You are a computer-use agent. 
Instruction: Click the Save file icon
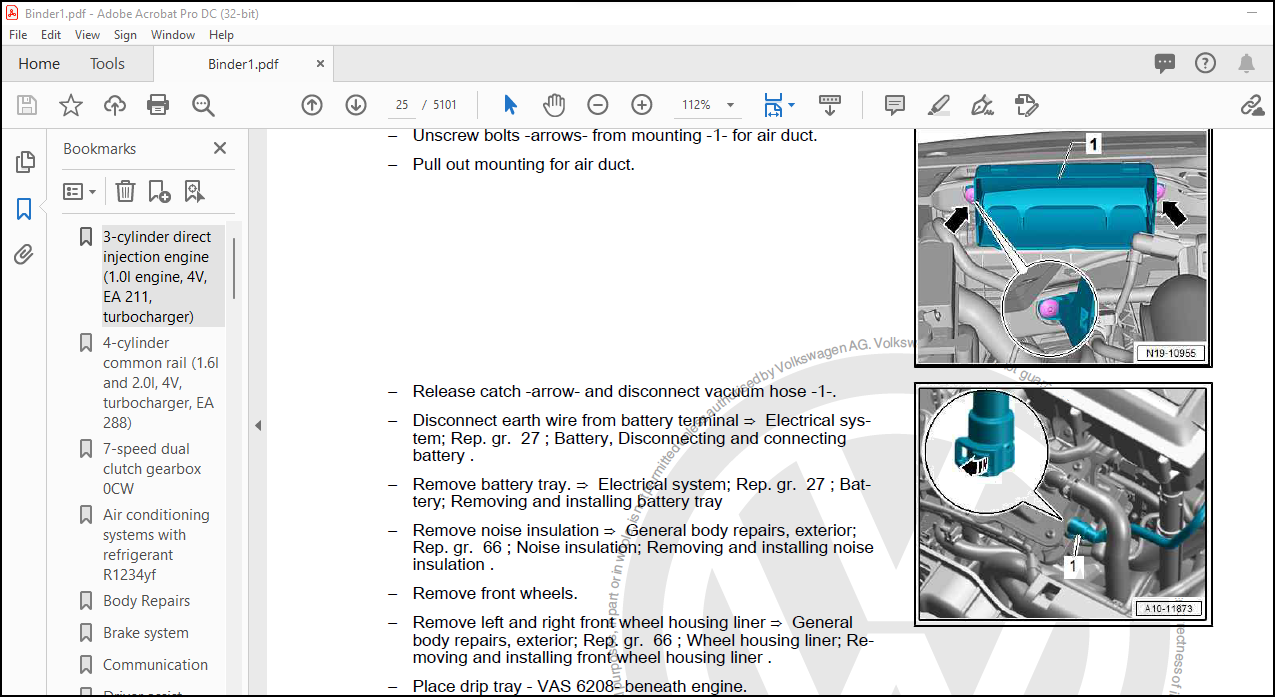pos(27,105)
